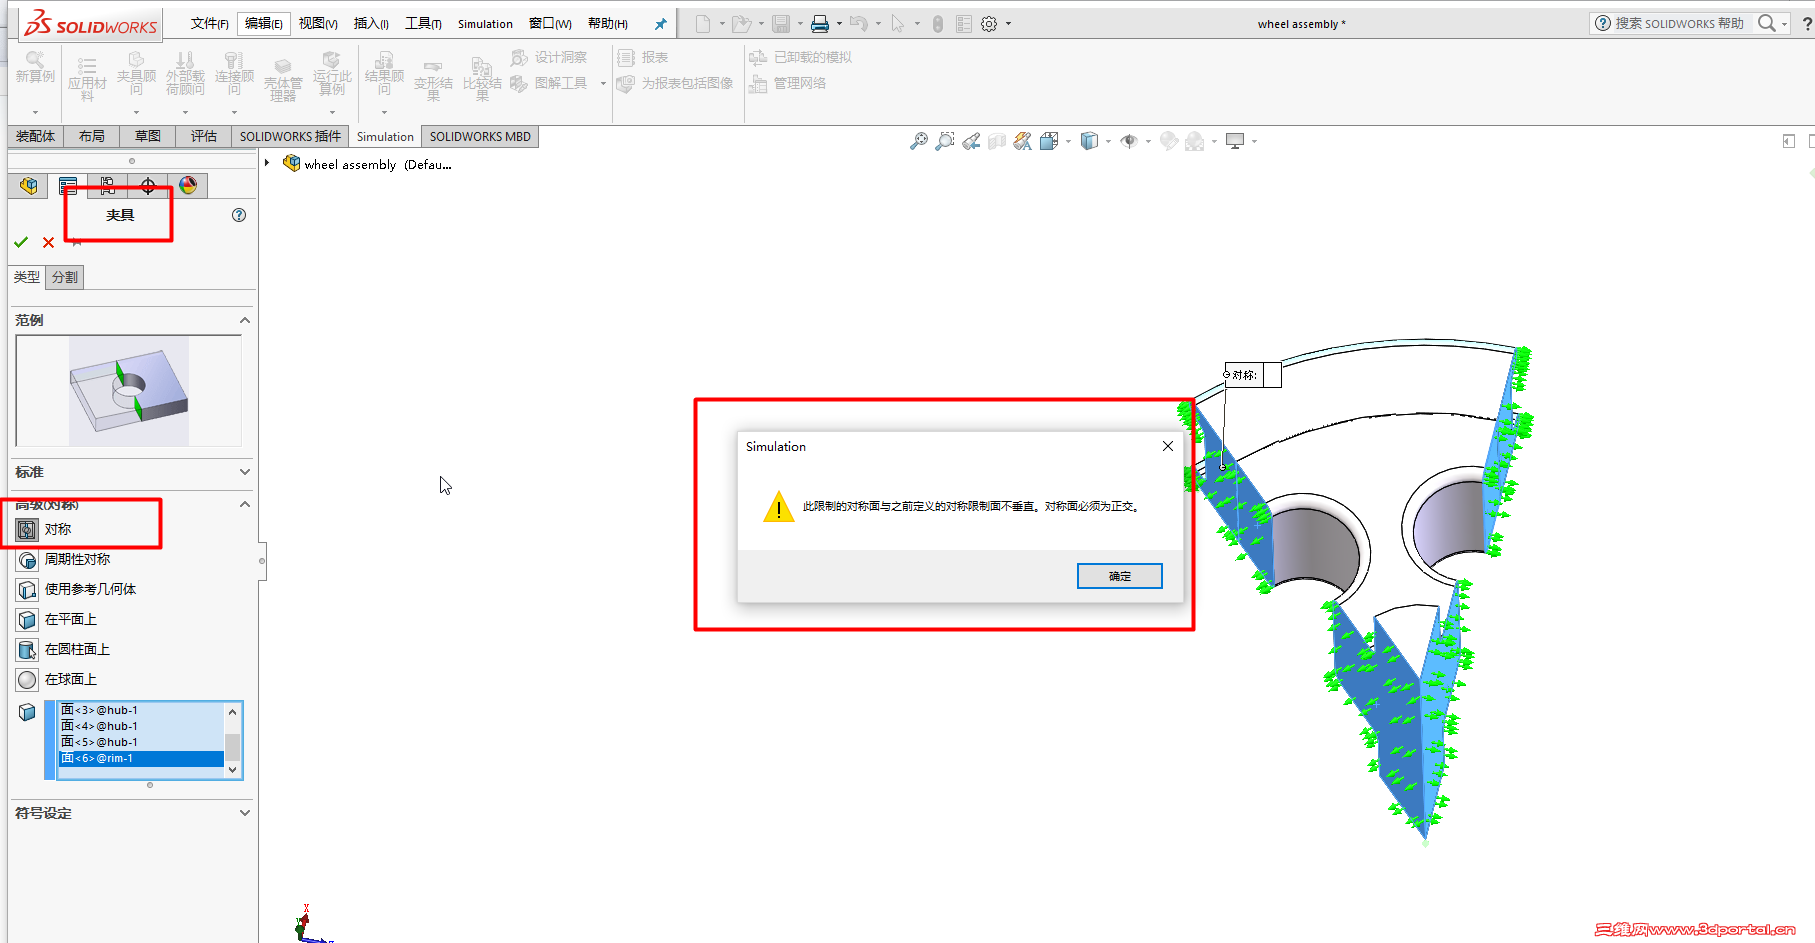Click the fixture example preview thumbnail
Image resolution: width=1815 pixels, height=943 pixels.
pyautogui.click(x=129, y=391)
